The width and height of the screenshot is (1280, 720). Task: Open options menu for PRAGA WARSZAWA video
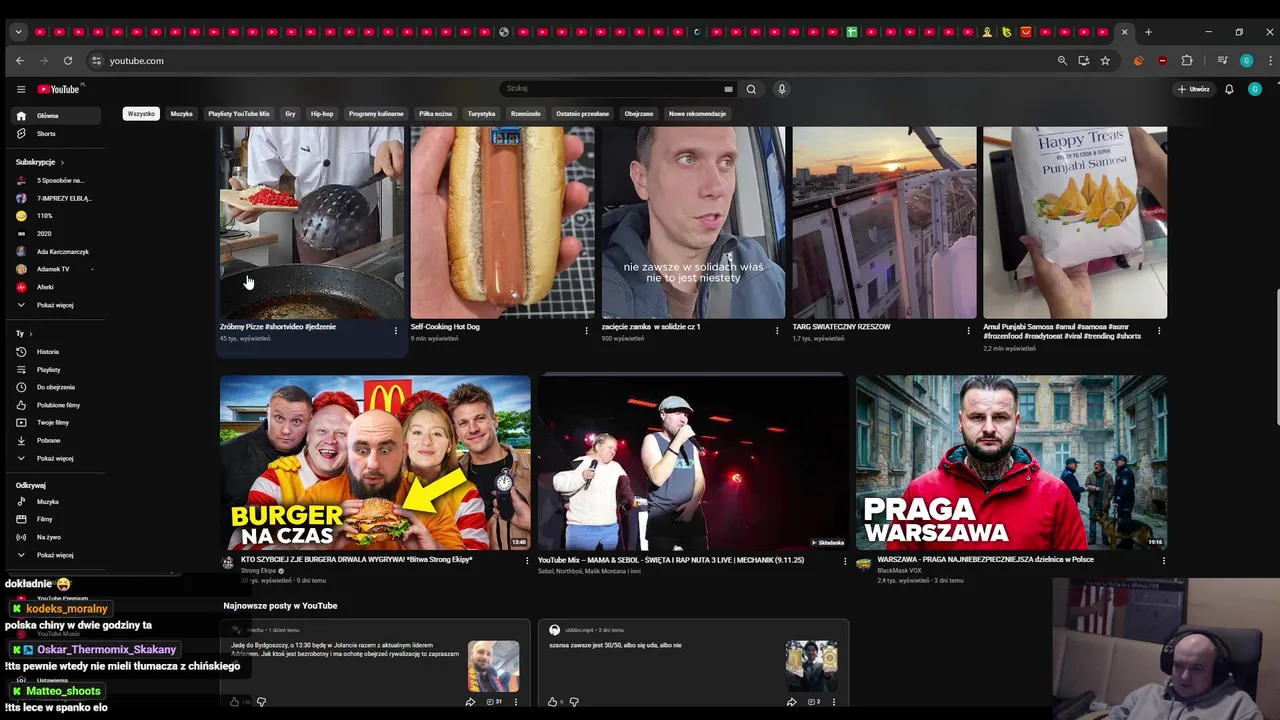tap(1163, 561)
